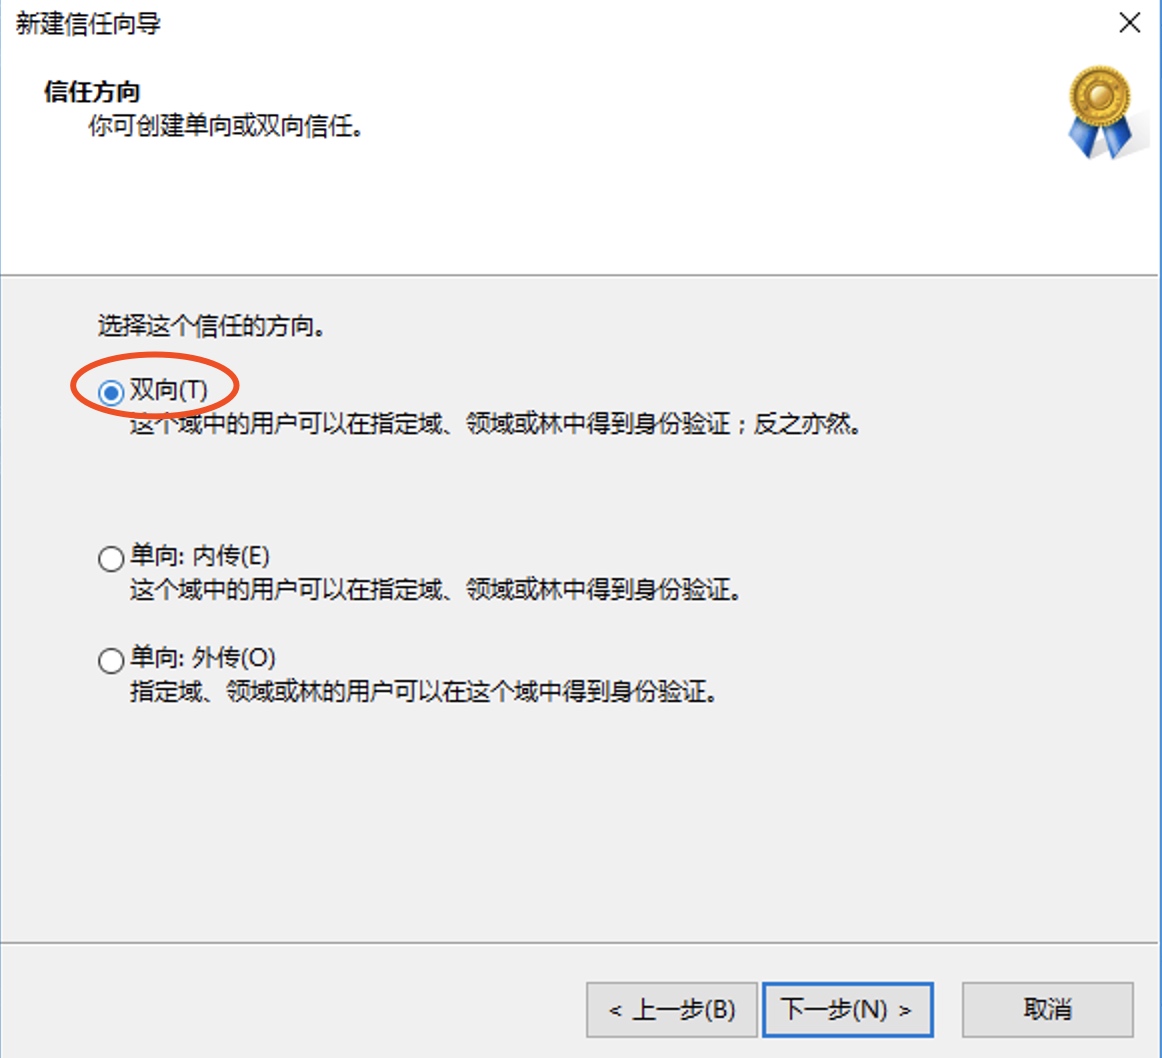Viewport: 1162px width, 1058px height.
Task: Click the inbound trust description under 内传(E)
Action: pyautogui.click(x=436, y=590)
